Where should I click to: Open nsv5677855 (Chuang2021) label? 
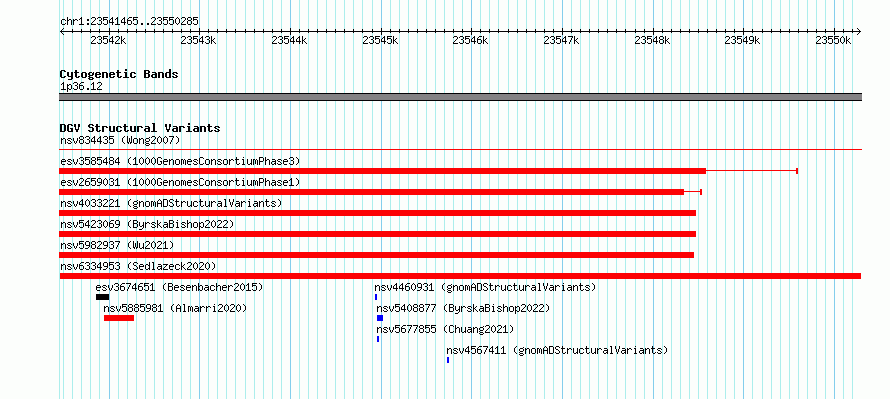[446, 329]
